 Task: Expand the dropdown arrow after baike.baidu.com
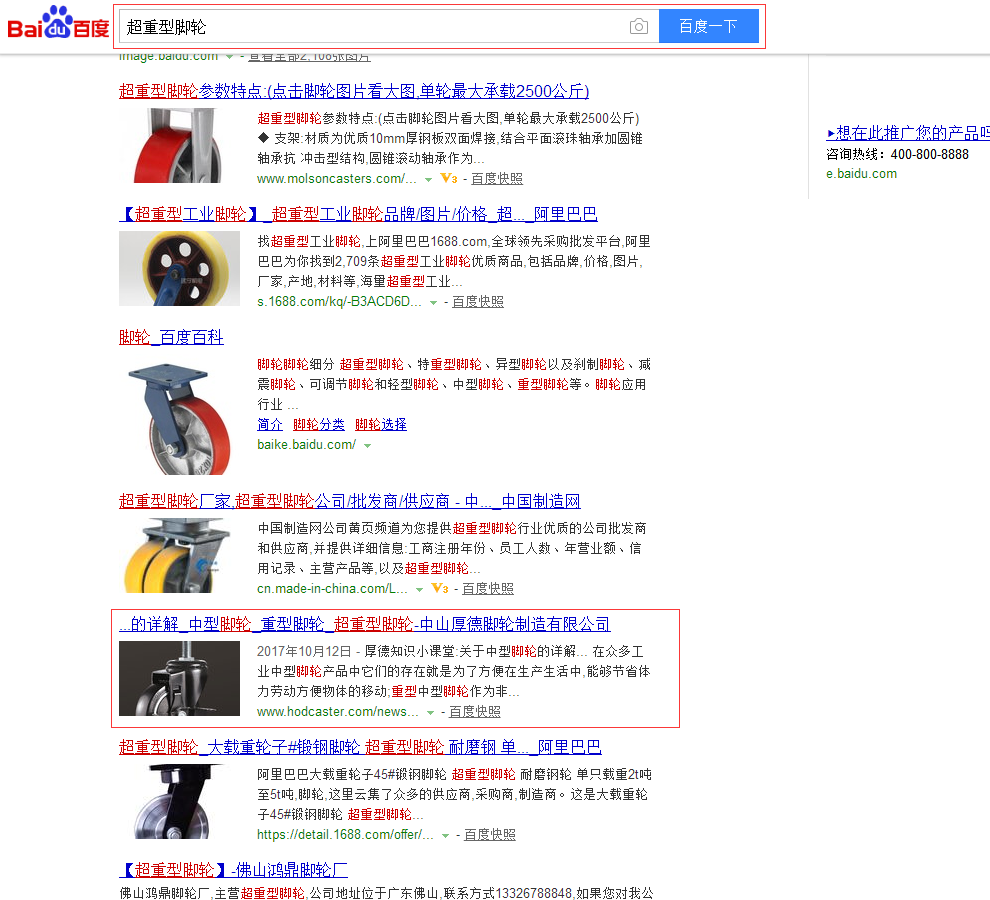tap(367, 445)
